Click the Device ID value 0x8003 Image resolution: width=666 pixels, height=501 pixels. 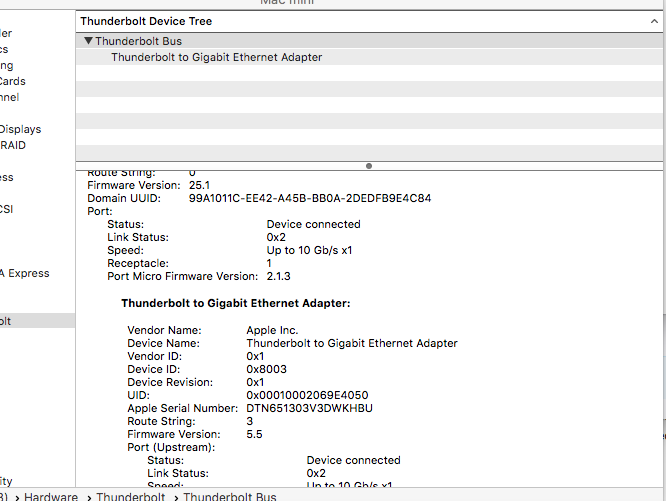coord(266,369)
